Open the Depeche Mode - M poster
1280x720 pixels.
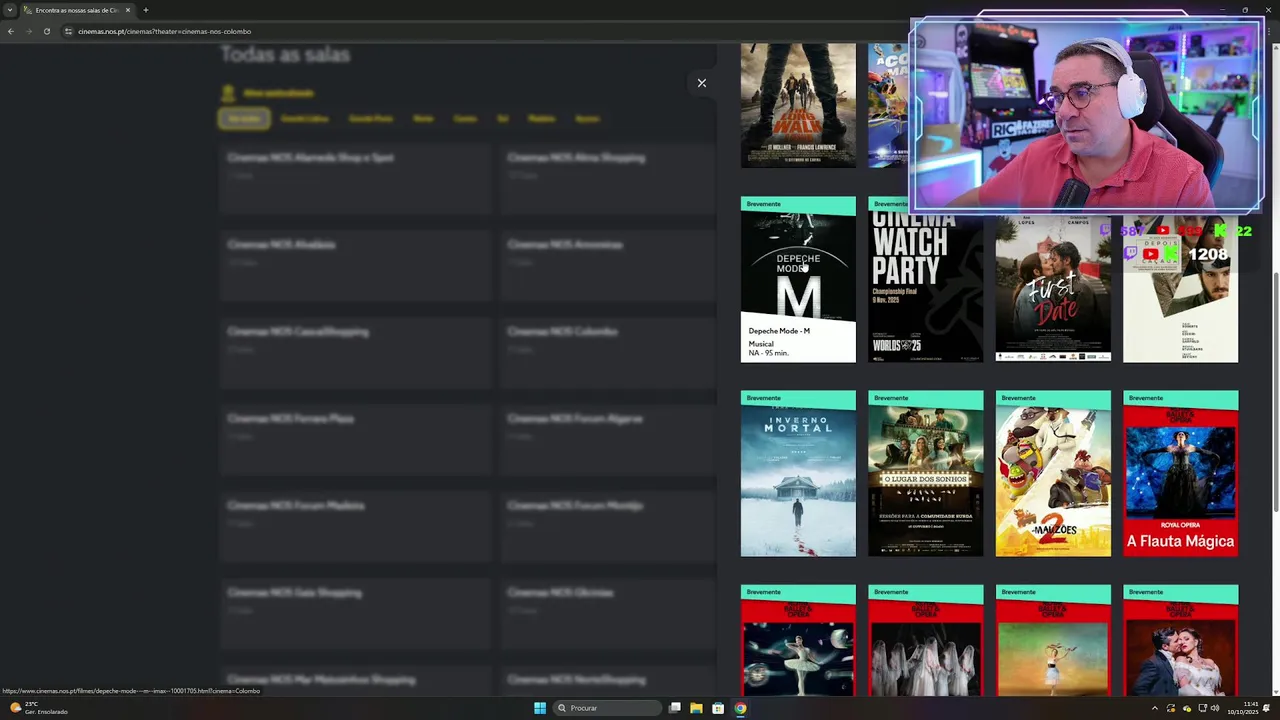pyautogui.click(x=798, y=279)
